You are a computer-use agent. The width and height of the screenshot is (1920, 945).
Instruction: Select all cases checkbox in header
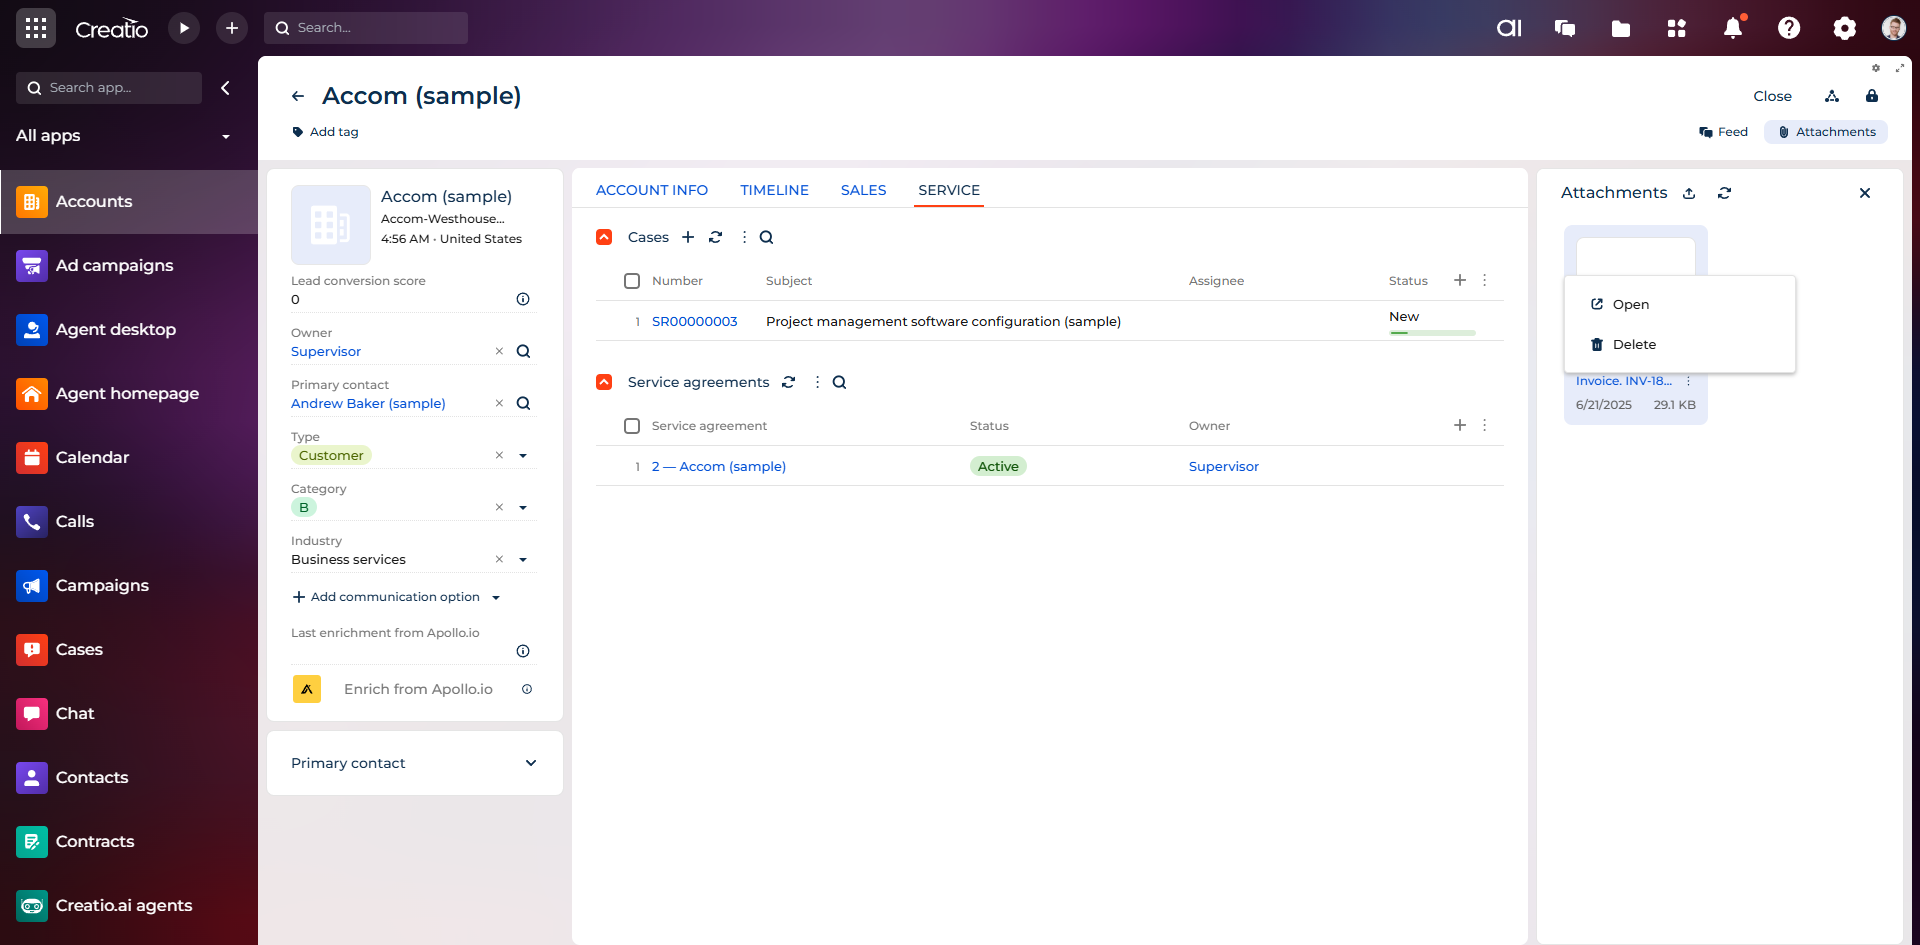(632, 281)
